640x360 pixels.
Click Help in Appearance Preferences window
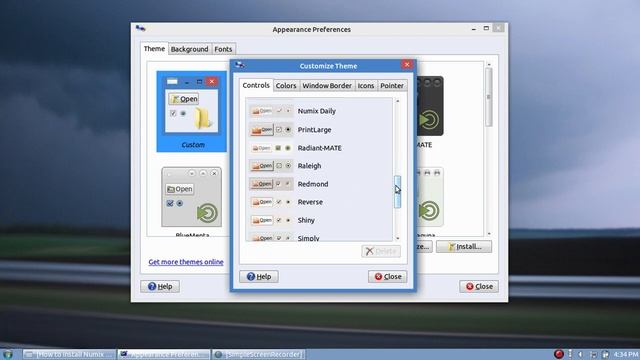[x=160, y=287]
